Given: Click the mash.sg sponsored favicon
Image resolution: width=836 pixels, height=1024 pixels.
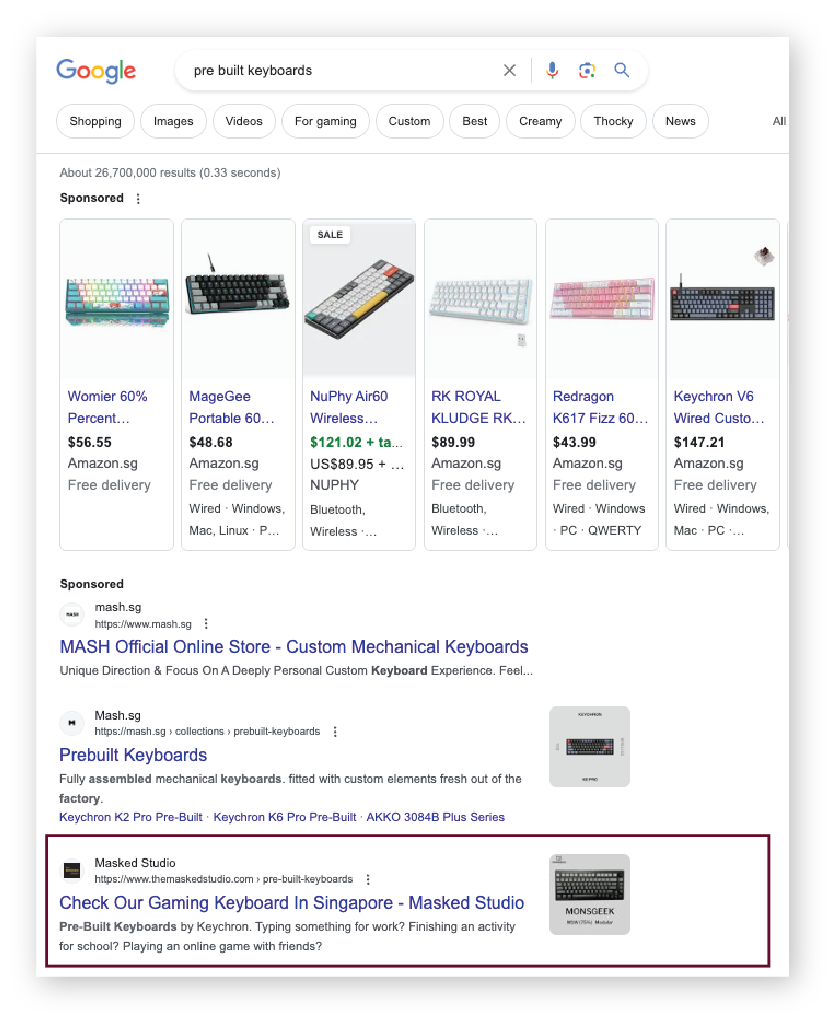Looking at the screenshot, I should [x=72, y=615].
